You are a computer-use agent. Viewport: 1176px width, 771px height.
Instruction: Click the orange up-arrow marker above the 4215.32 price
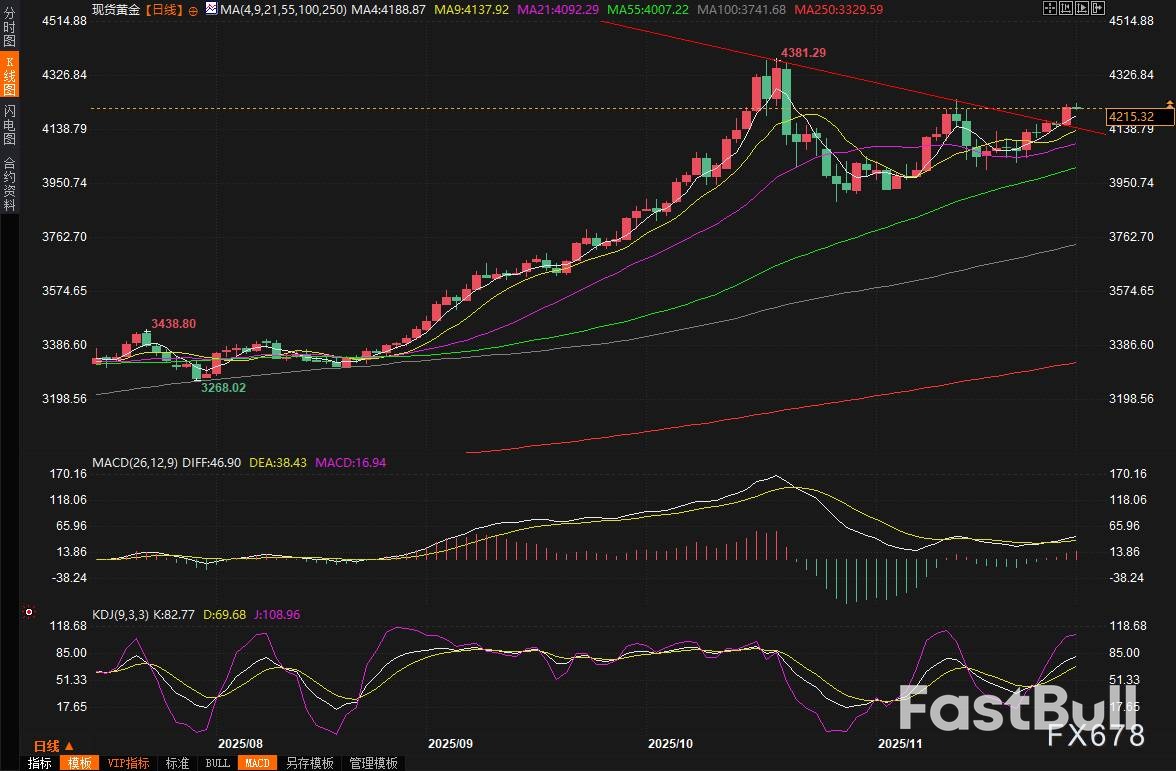coord(1169,103)
